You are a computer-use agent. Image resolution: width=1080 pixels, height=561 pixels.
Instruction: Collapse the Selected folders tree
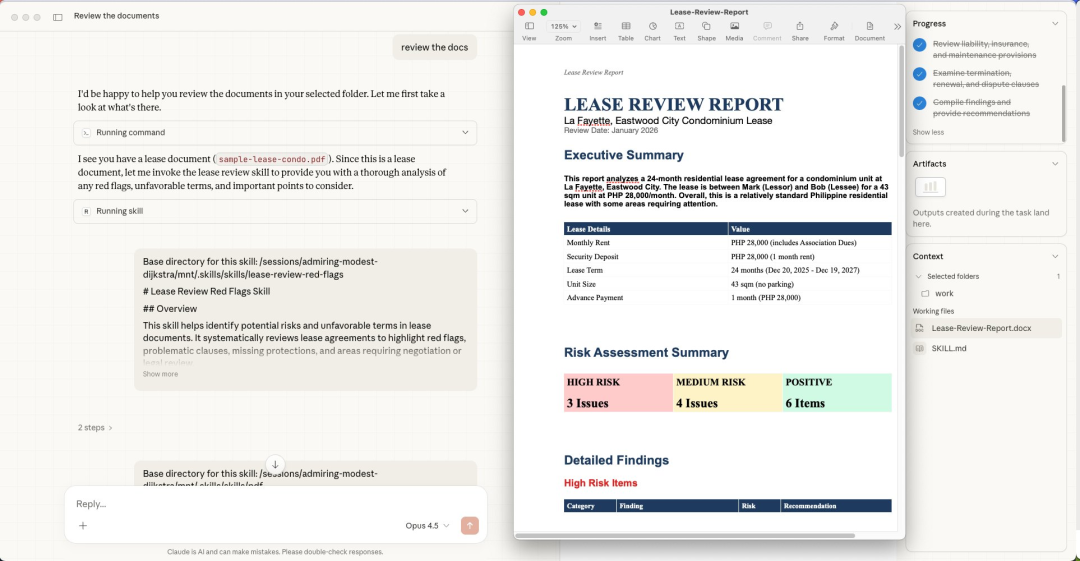coord(919,276)
